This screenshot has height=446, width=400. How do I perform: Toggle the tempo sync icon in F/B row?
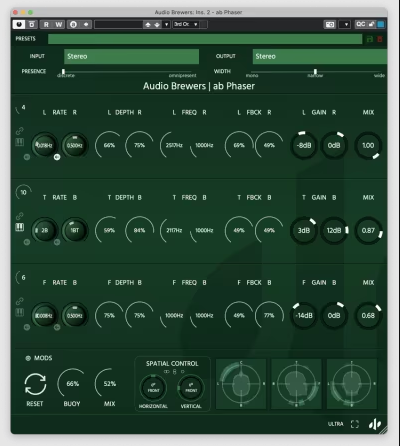coord(20,313)
